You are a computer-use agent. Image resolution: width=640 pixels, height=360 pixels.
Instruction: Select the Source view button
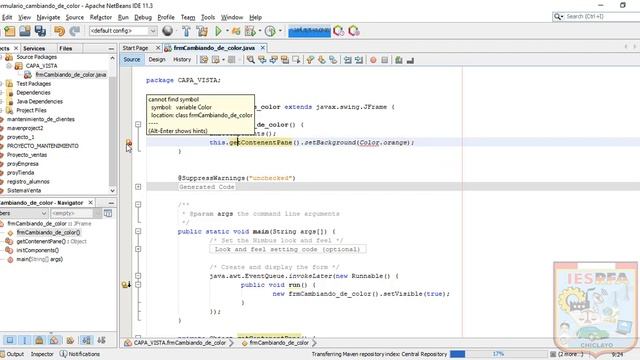(x=132, y=60)
